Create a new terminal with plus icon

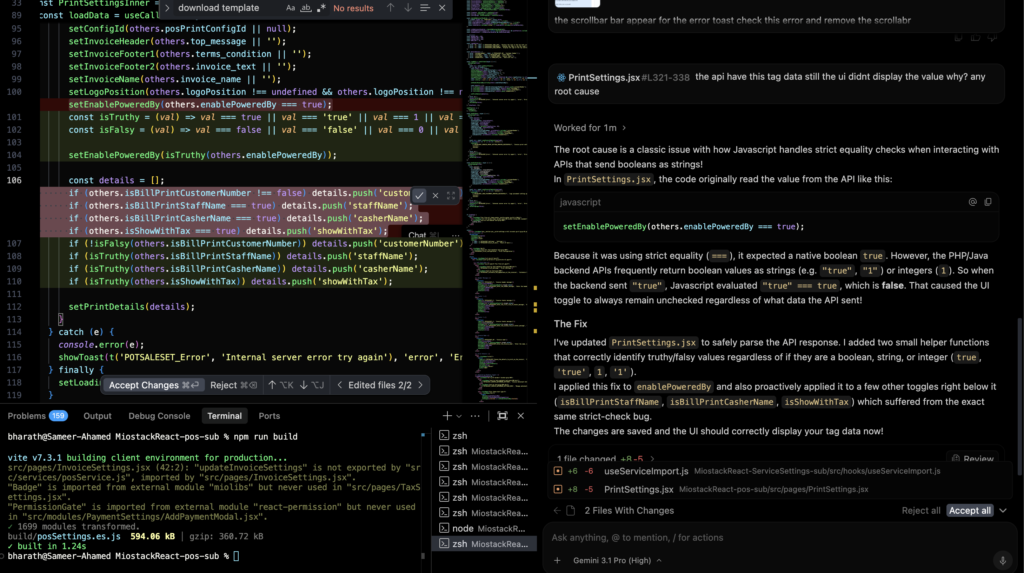click(x=447, y=416)
